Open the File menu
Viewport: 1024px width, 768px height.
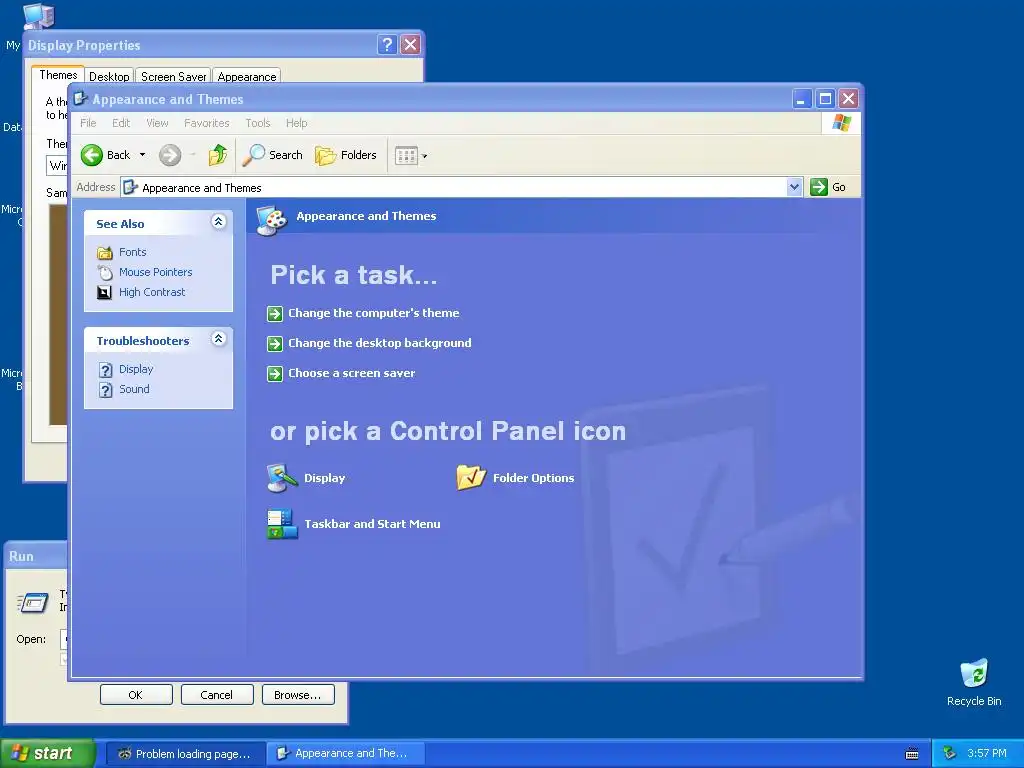click(88, 123)
